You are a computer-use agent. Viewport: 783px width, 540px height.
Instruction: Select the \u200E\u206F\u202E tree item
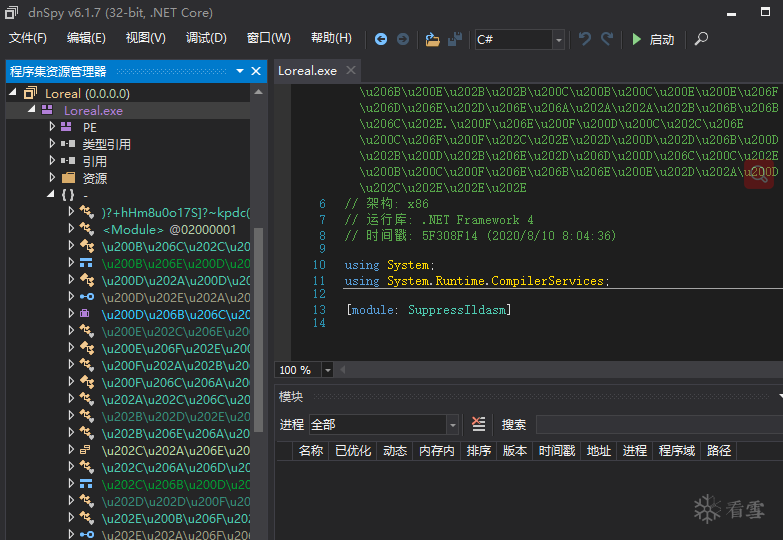click(x=176, y=349)
